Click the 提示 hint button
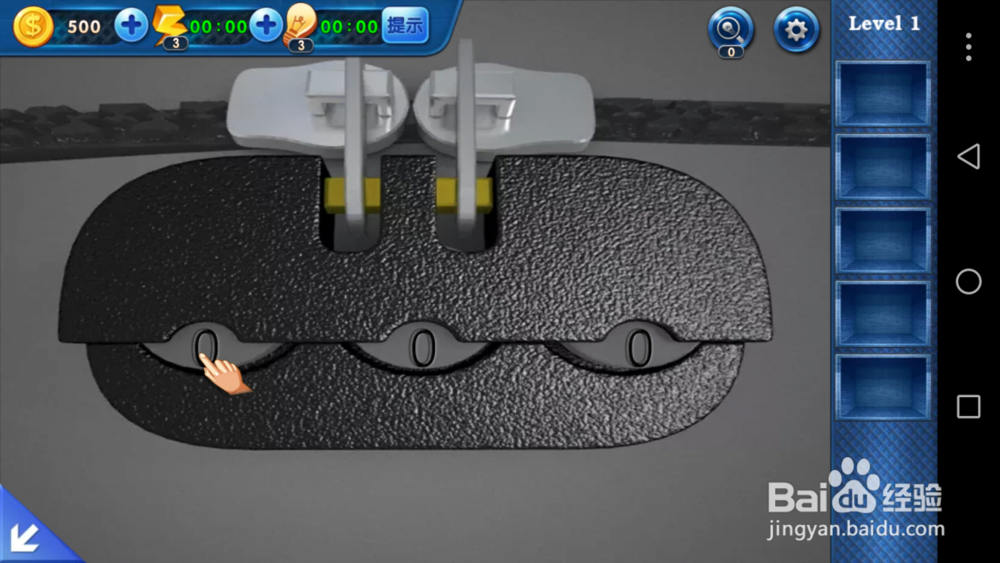This screenshot has height=563, width=1000. coord(405,26)
